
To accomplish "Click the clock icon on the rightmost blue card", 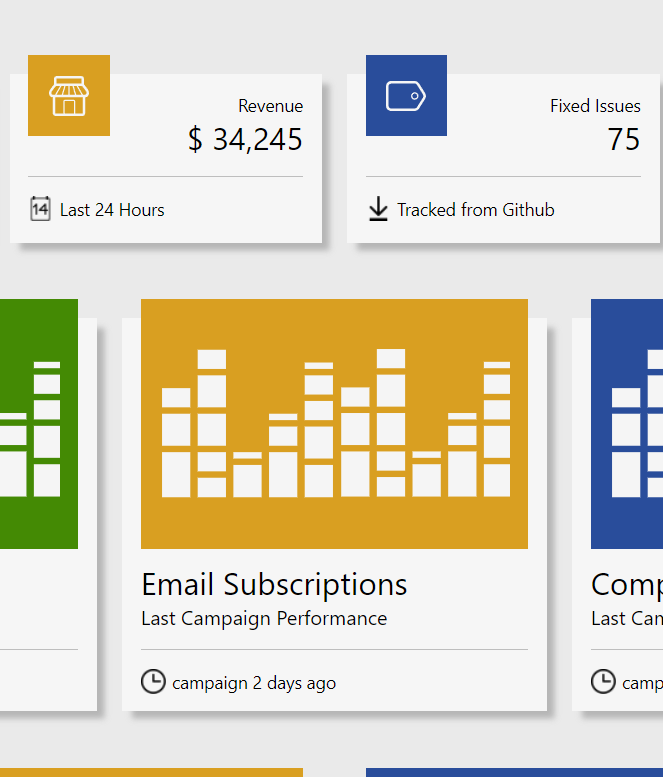I will pyautogui.click(x=603, y=682).
